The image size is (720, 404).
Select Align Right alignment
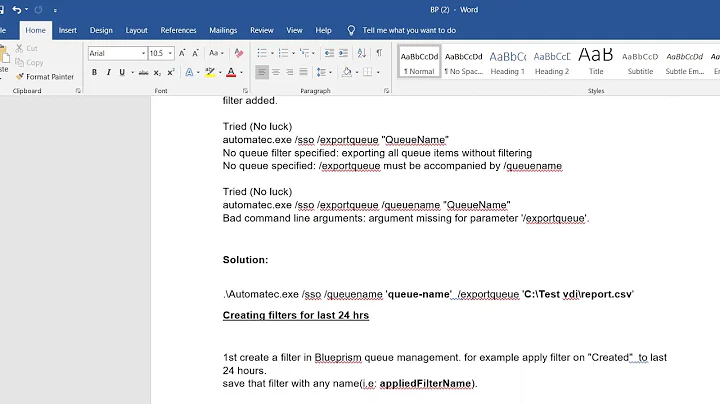(290, 72)
